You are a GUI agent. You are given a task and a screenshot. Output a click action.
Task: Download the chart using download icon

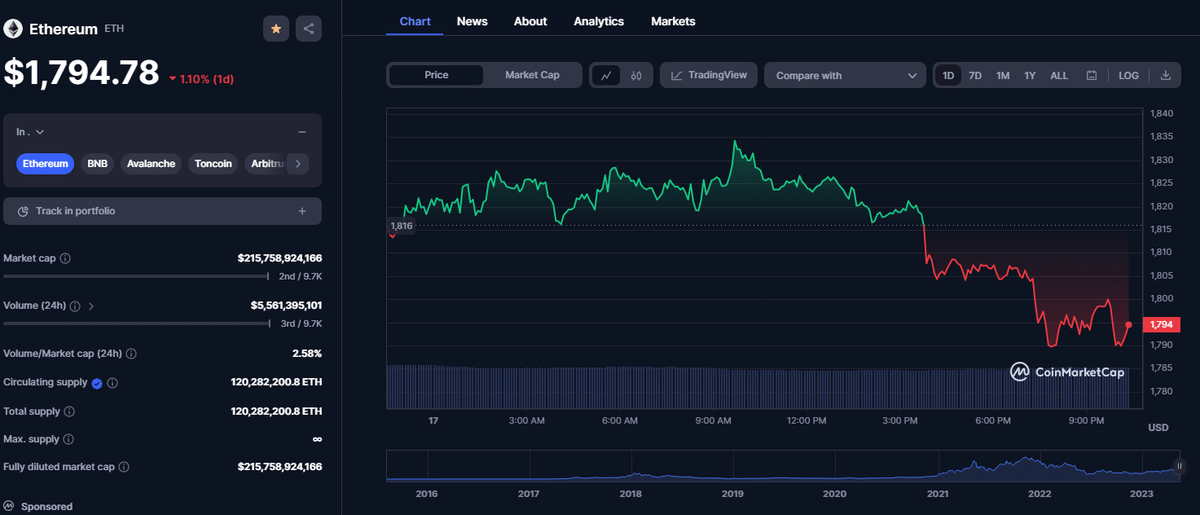[1166, 75]
